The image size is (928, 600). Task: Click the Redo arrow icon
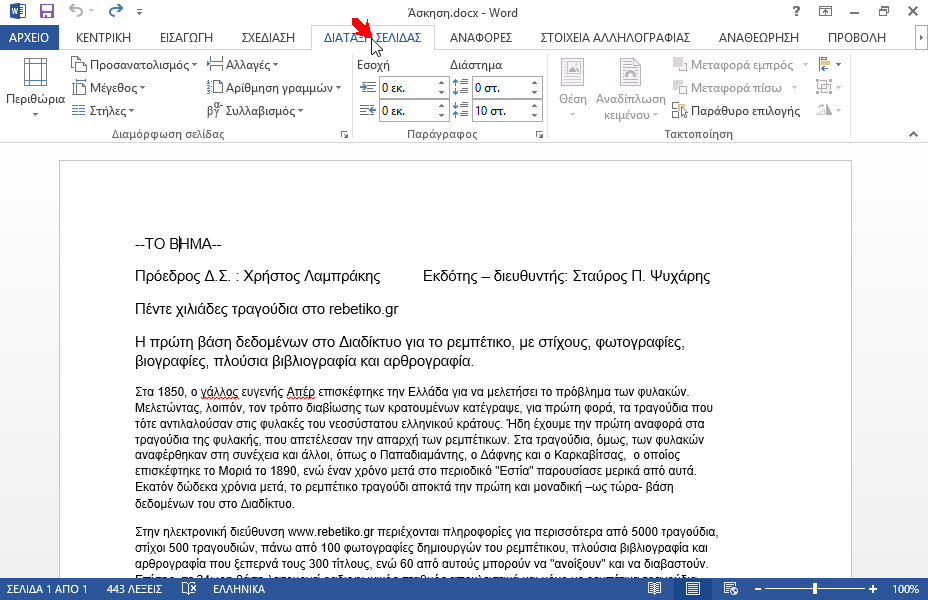pos(116,11)
